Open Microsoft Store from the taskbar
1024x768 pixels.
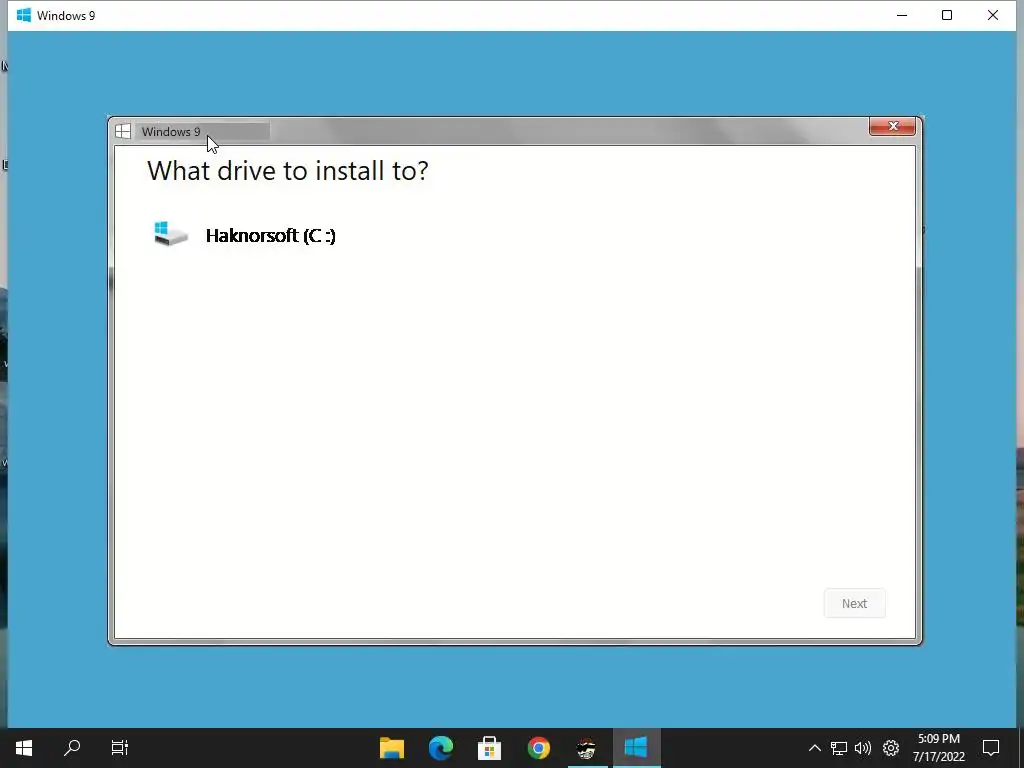point(489,748)
